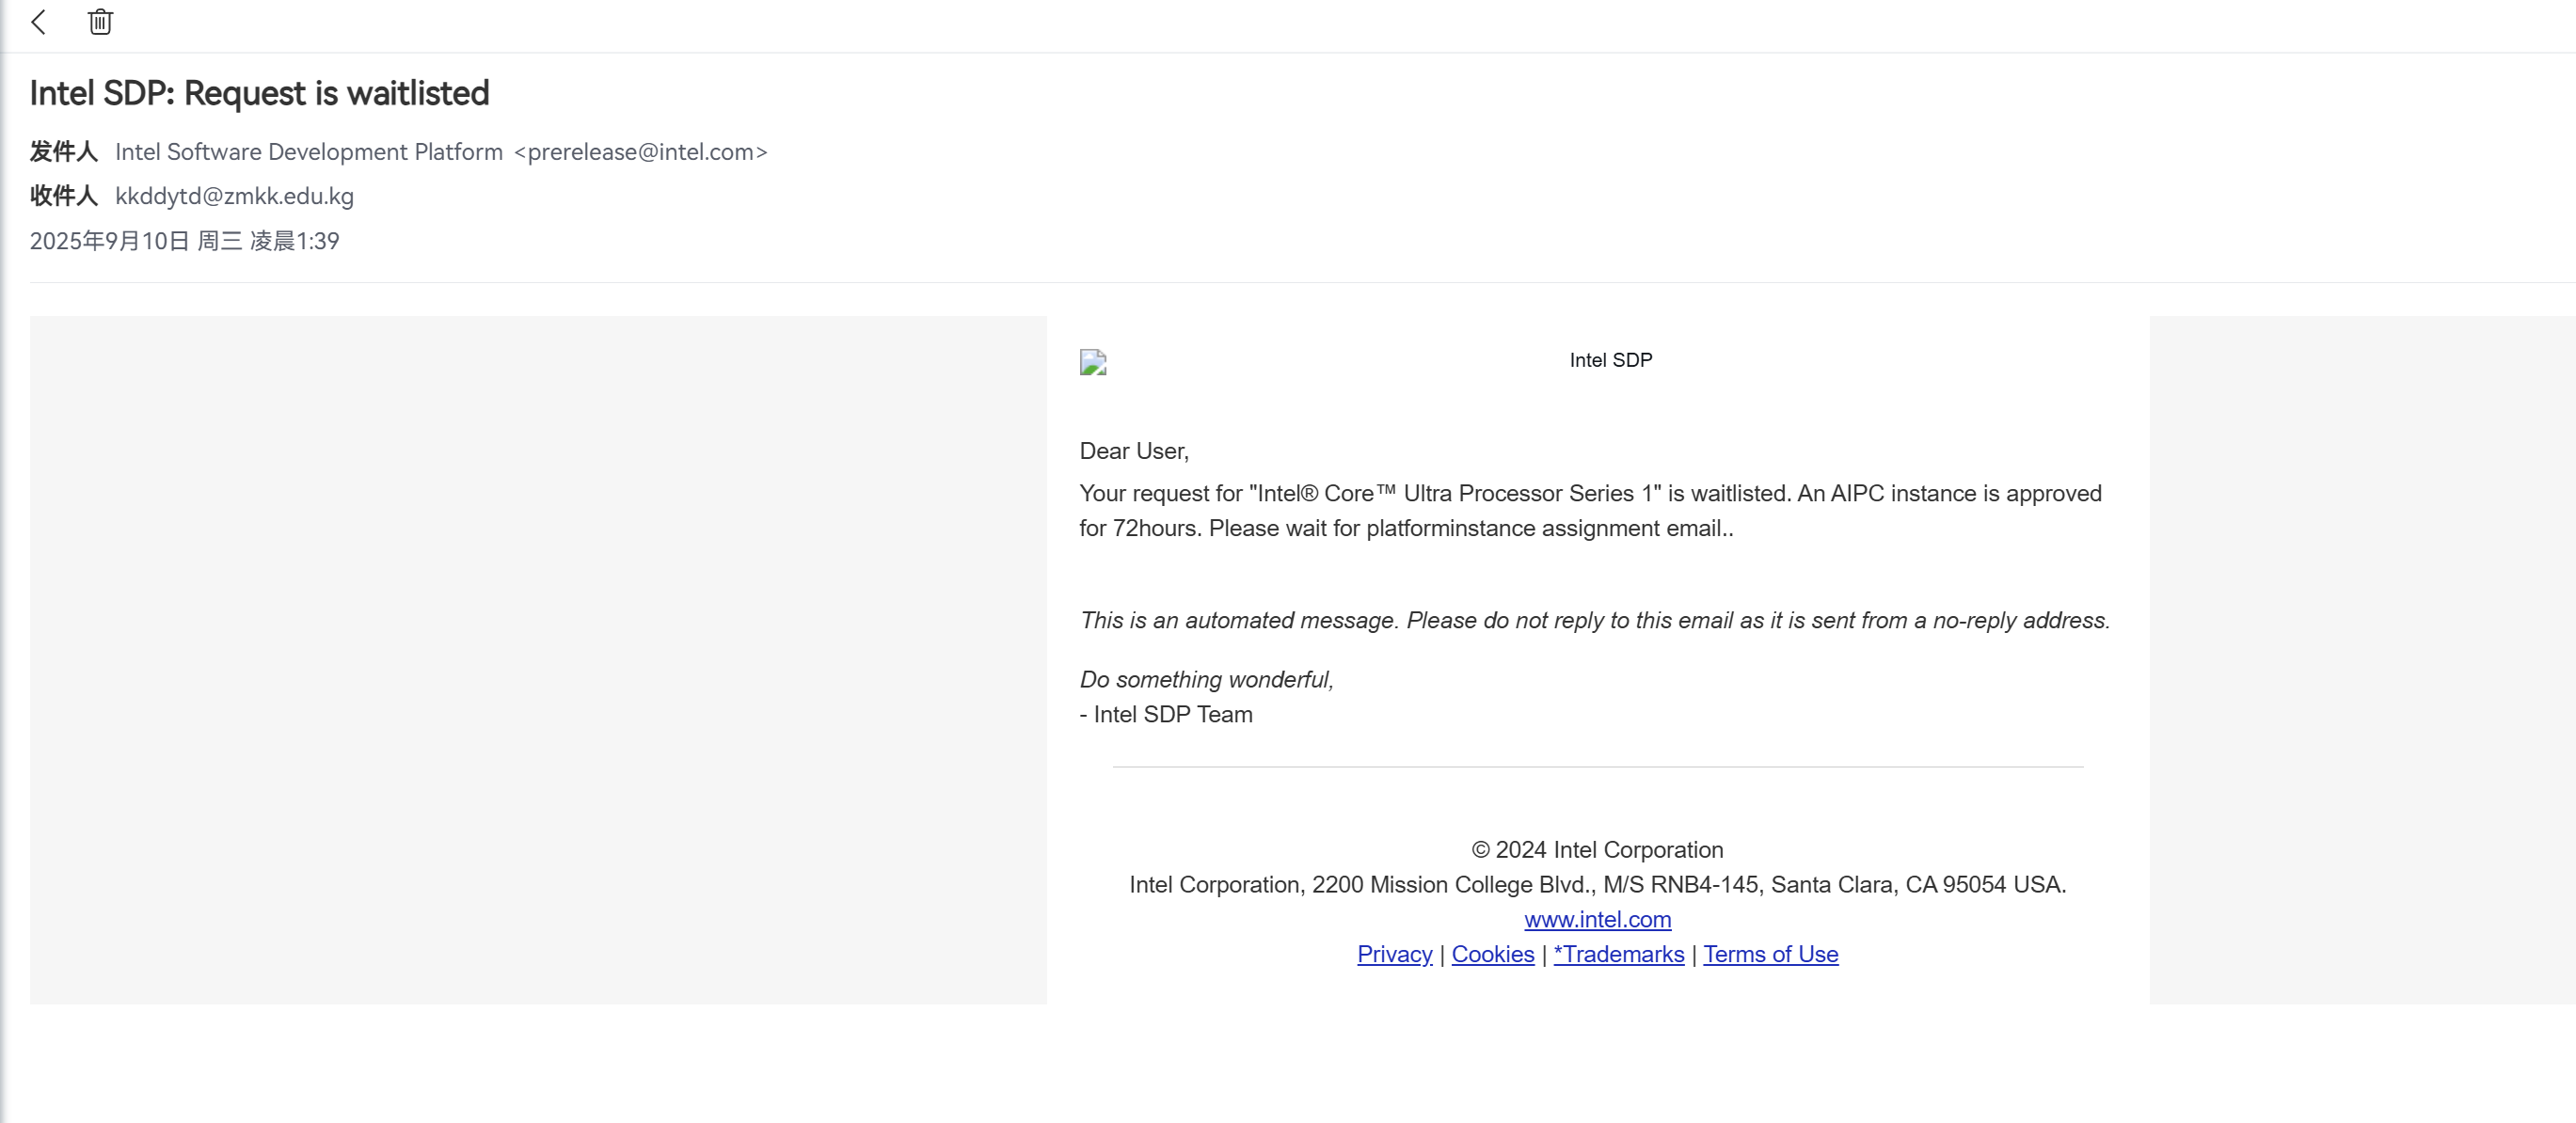This screenshot has height=1123, width=2576.
Task: Delete email with trash icon
Action: pos(100,22)
